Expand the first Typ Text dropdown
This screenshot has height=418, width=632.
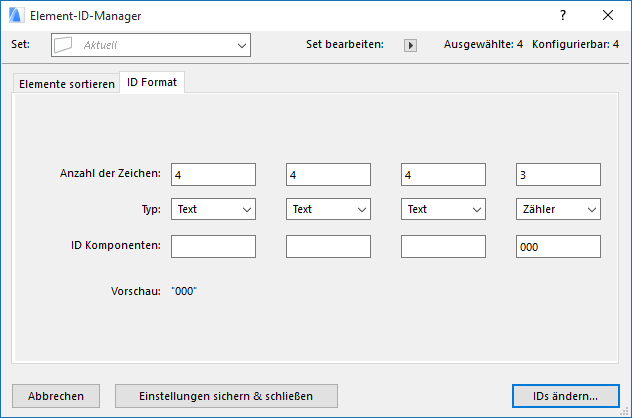[x=213, y=209]
